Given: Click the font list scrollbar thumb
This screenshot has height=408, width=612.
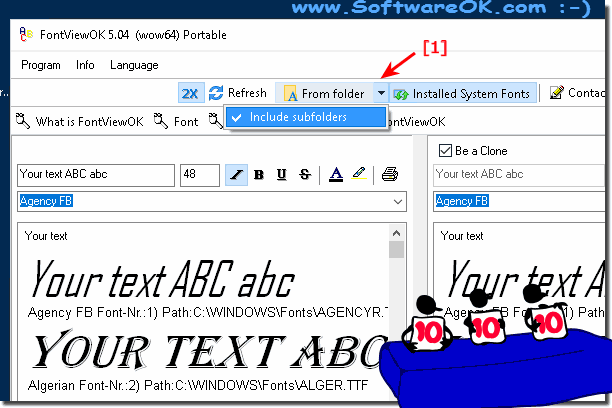Looking at the screenshot, I should click(x=396, y=249).
